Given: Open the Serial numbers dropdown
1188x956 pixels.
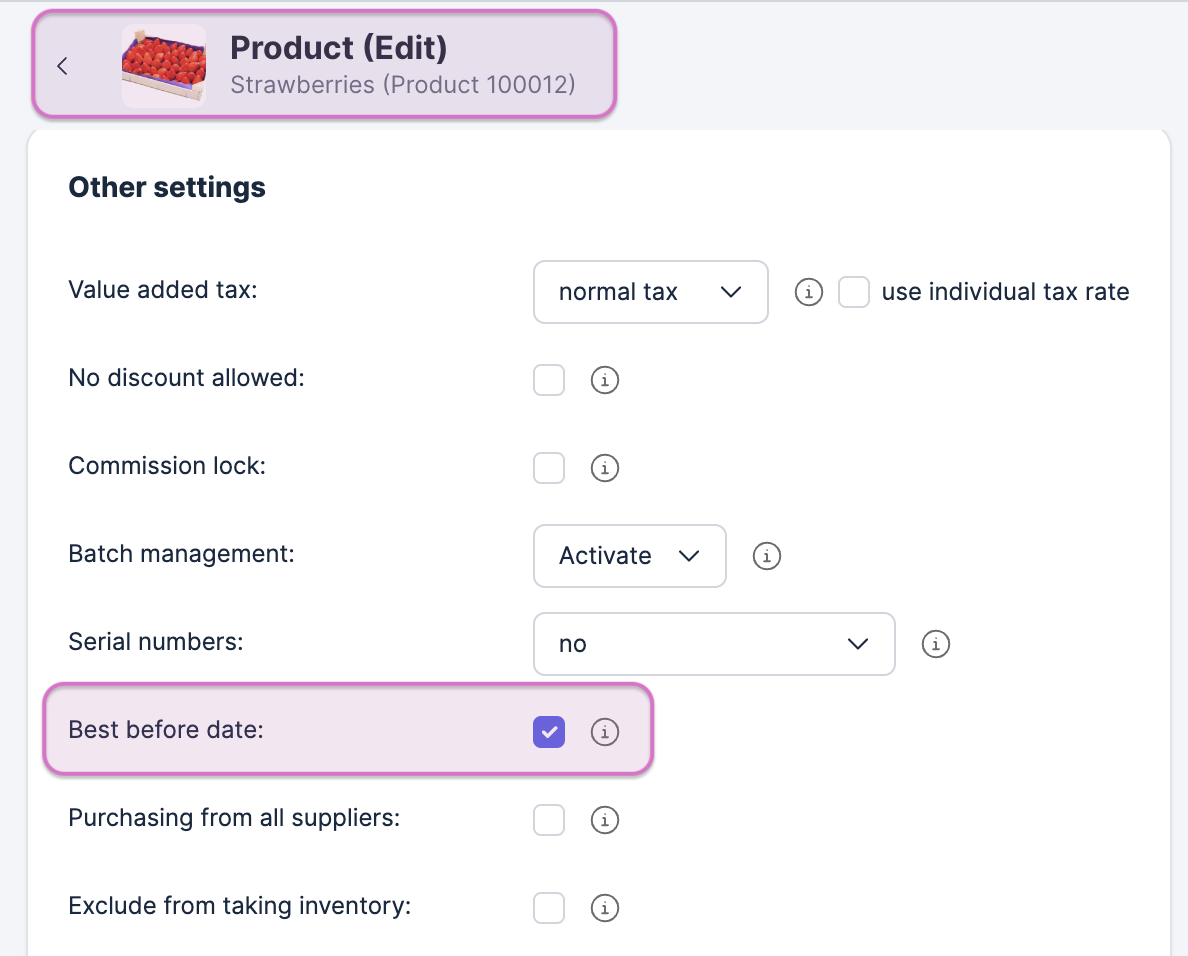Looking at the screenshot, I should [x=713, y=644].
